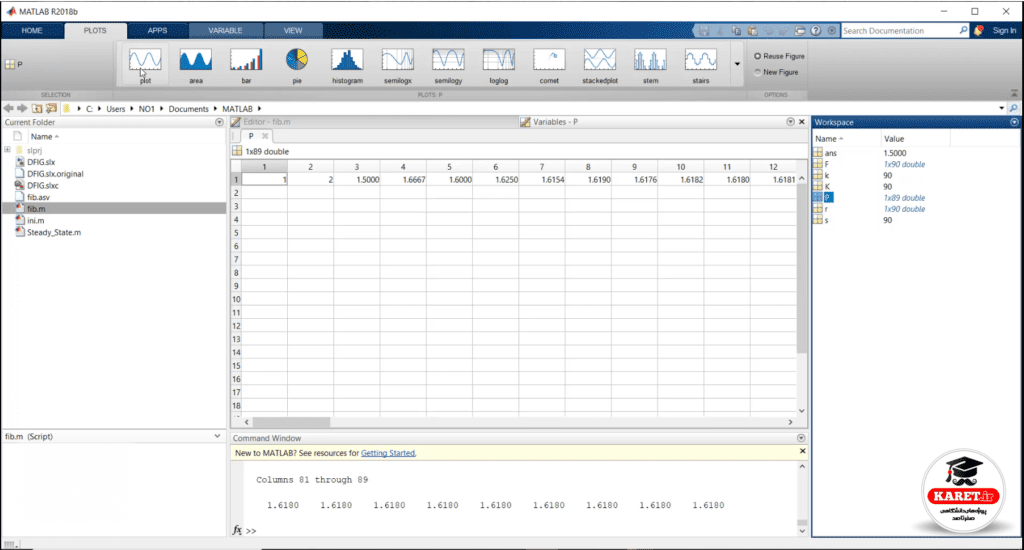Viewport: 1024px width, 550px height.
Task: Switch to the VIEW tab
Action: coord(293,31)
